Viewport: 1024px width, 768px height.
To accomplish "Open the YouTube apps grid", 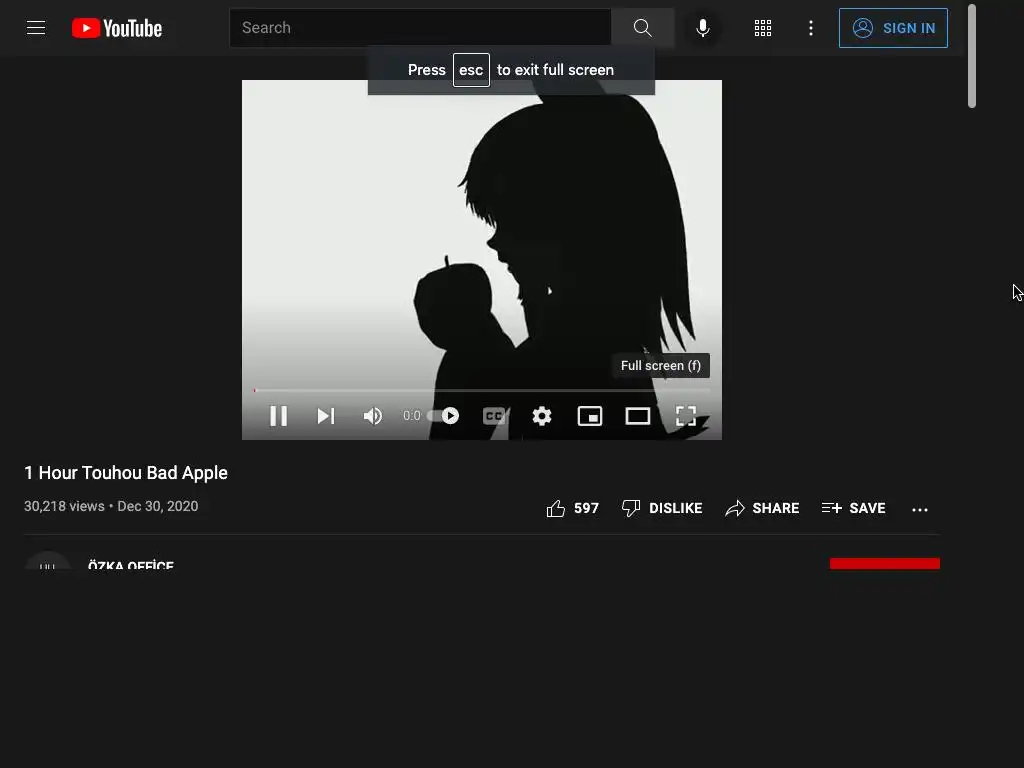I will (x=763, y=28).
